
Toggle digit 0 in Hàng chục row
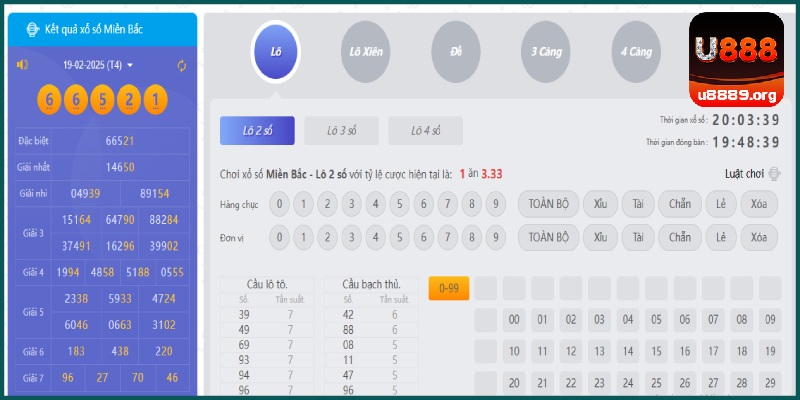tap(280, 205)
